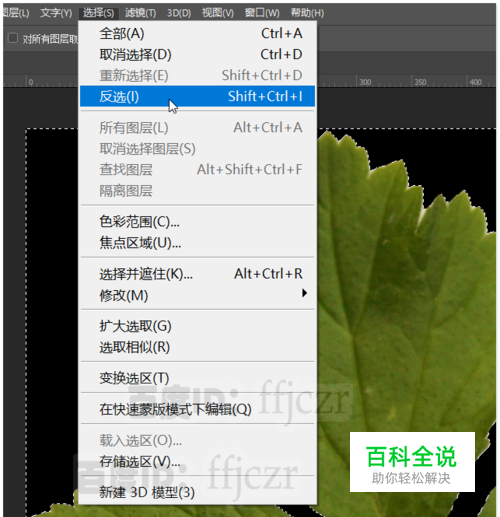The height and width of the screenshot is (517, 500).
Task: Choose 选取相似(R) menu entry
Action: (x=197, y=347)
